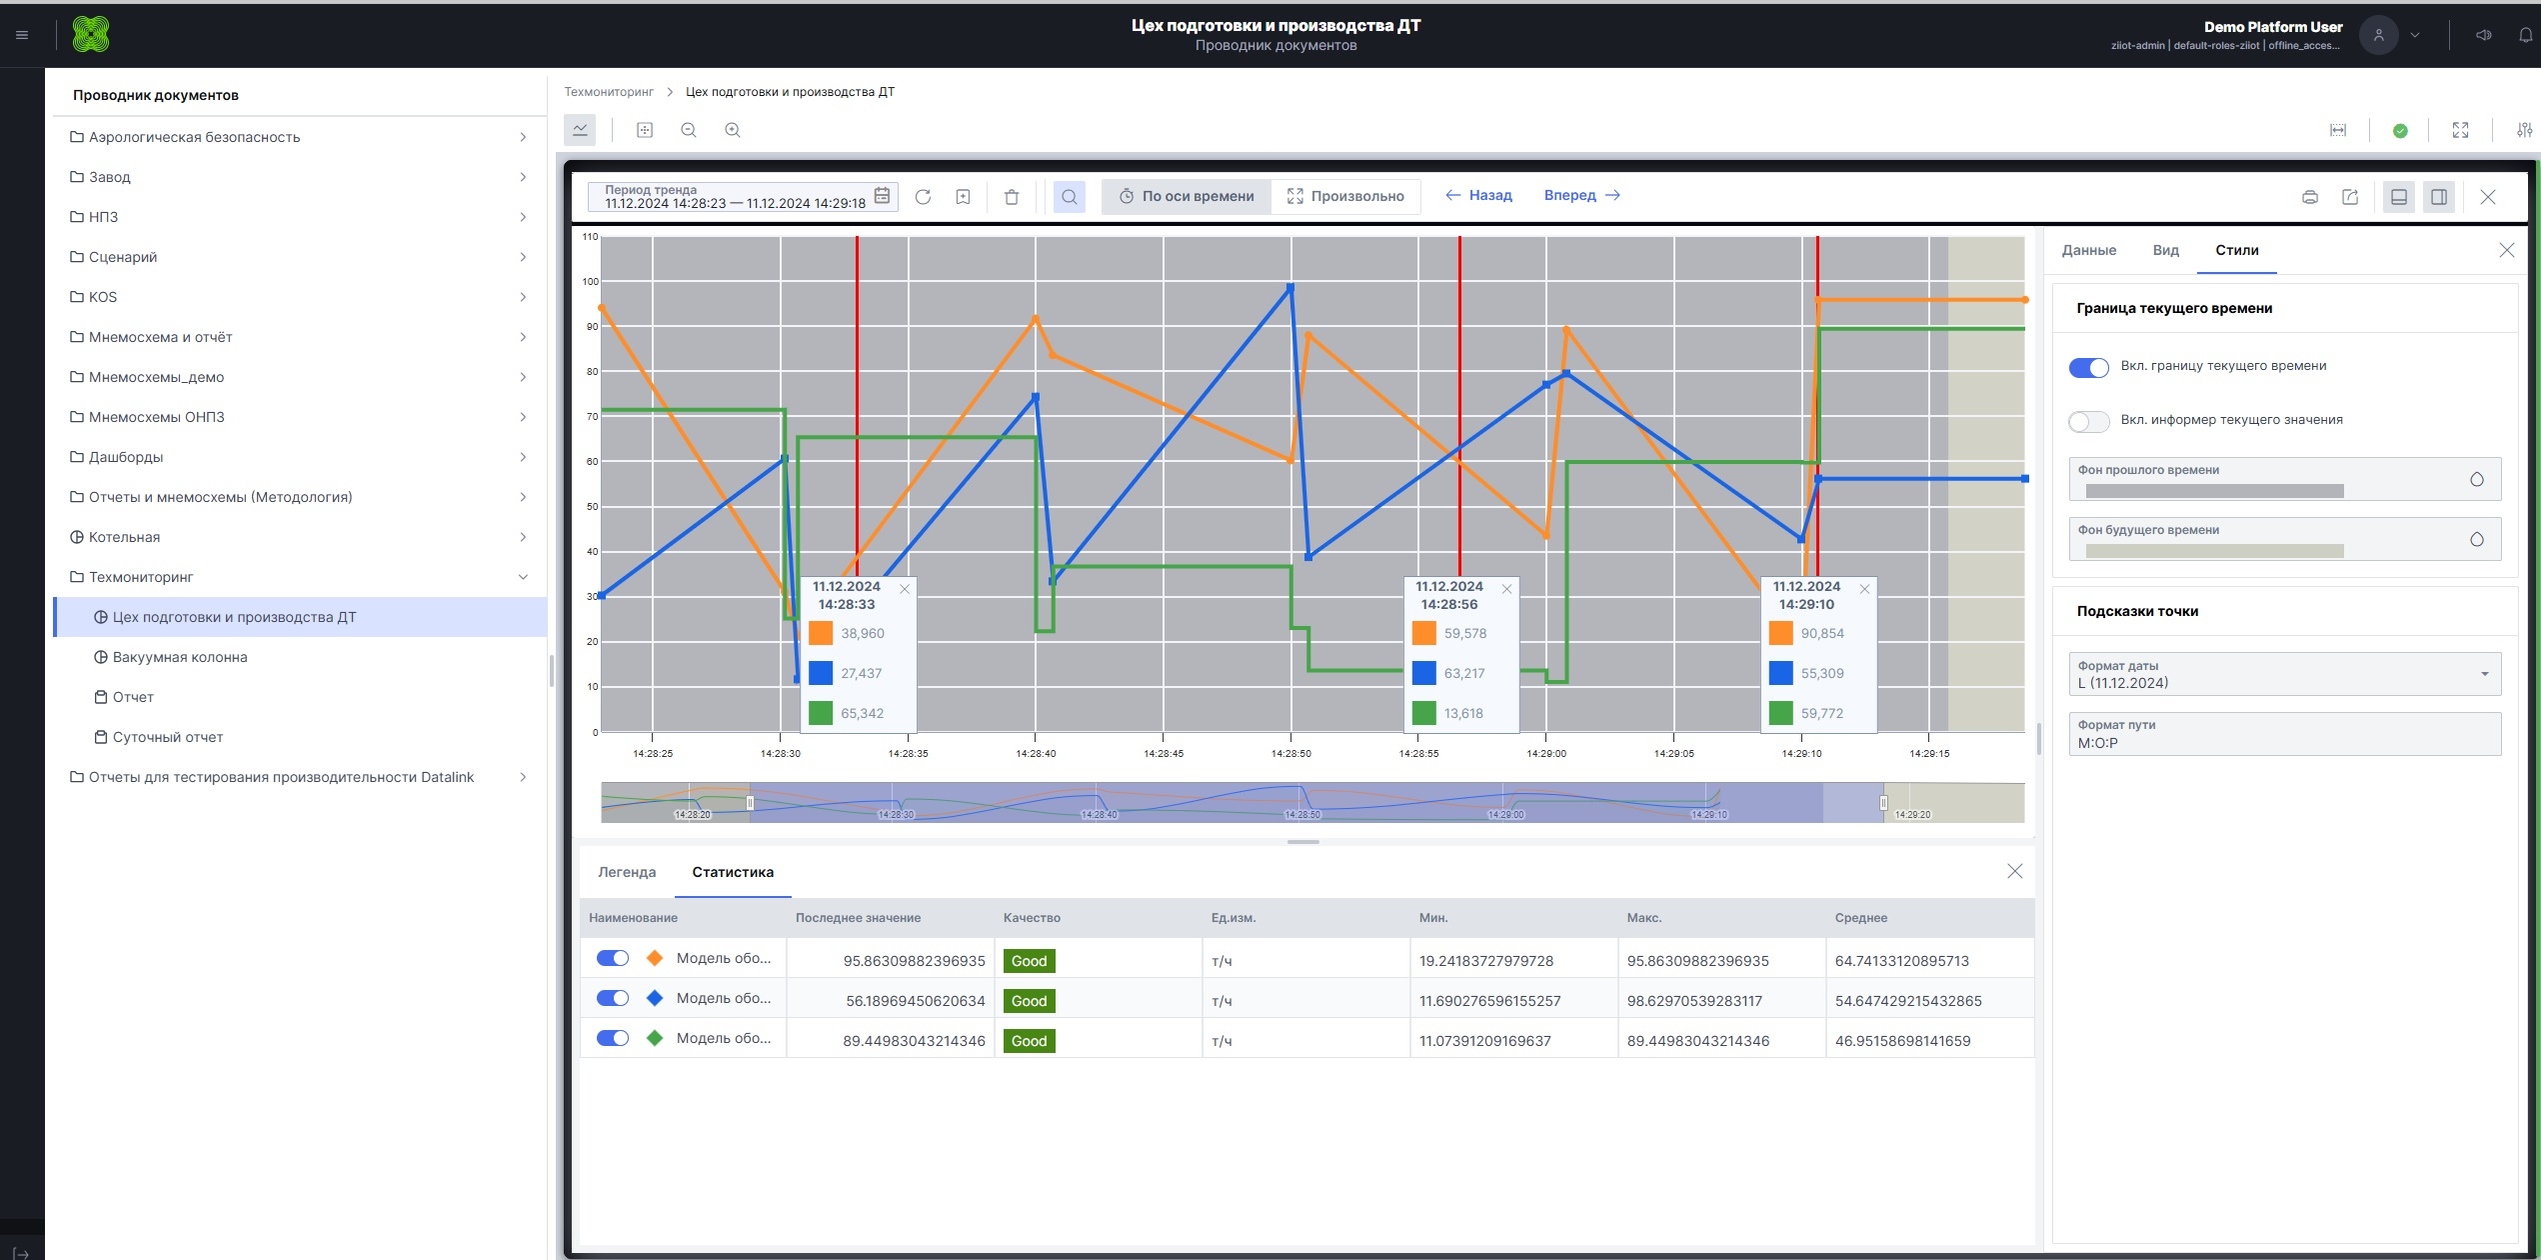Enable the current value informer toggle
This screenshot has width=2541, height=1260.
click(x=2088, y=421)
